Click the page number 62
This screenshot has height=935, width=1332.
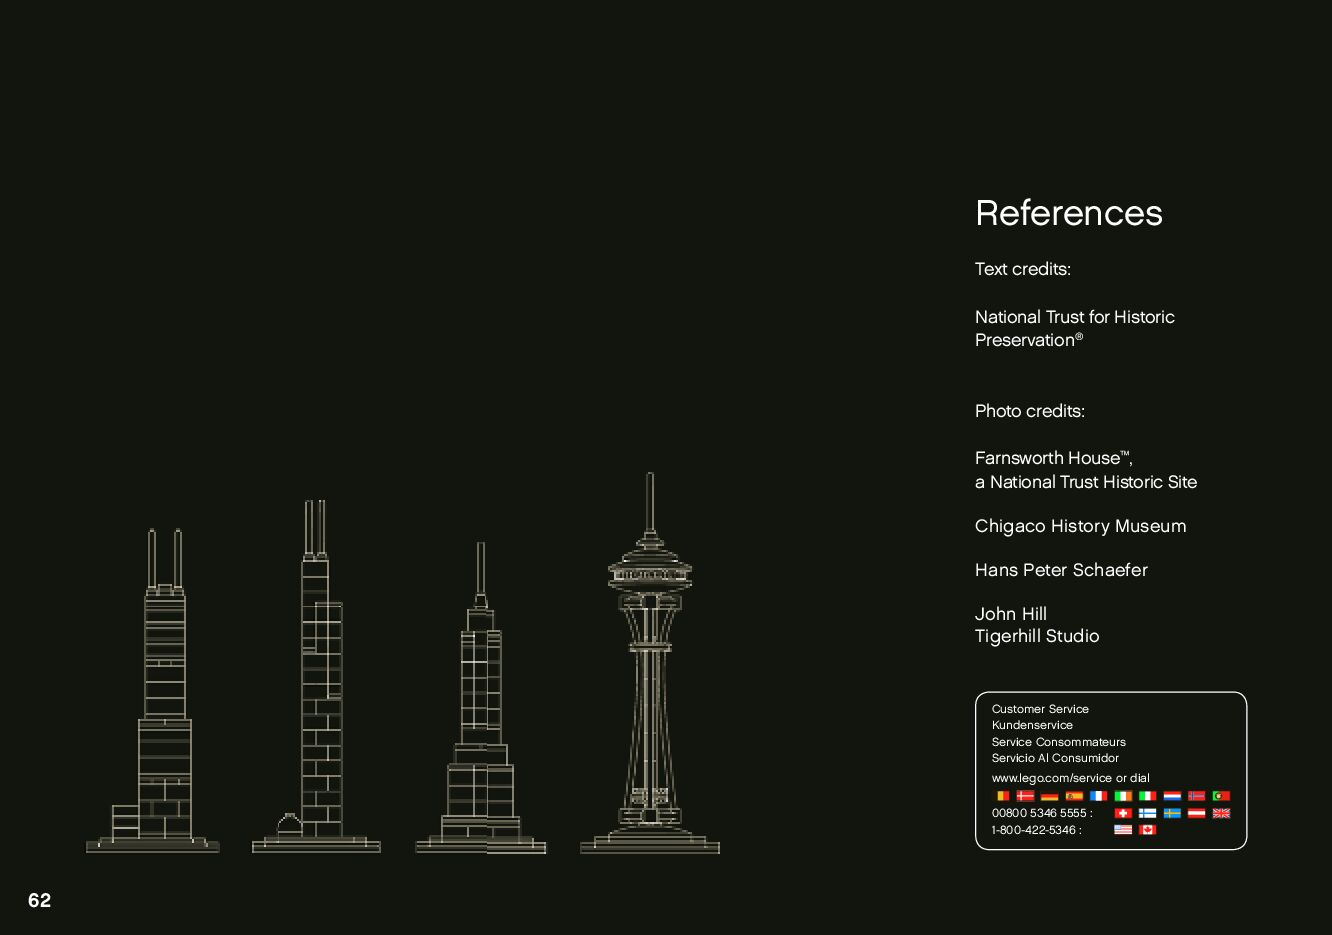[39, 900]
